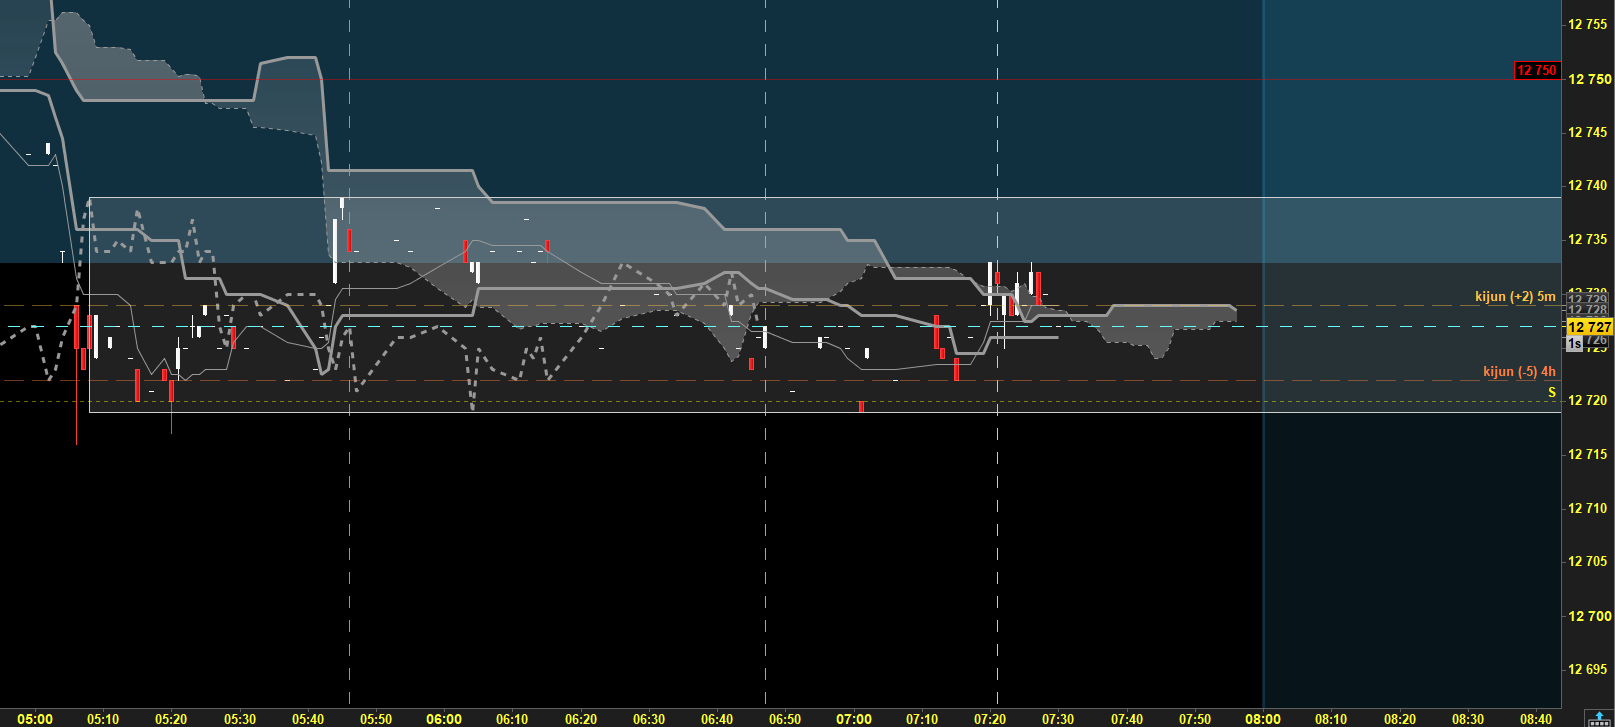Click the 06:10 time axis label
Image resolution: width=1615 pixels, height=727 pixels.
pos(512,719)
